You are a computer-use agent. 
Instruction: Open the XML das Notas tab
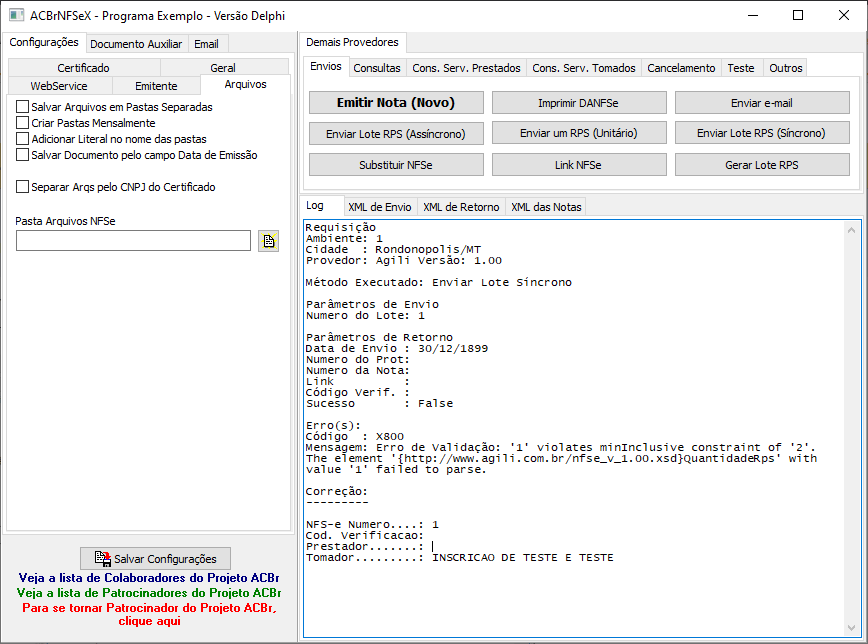pyautogui.click(x=546, y=207)
